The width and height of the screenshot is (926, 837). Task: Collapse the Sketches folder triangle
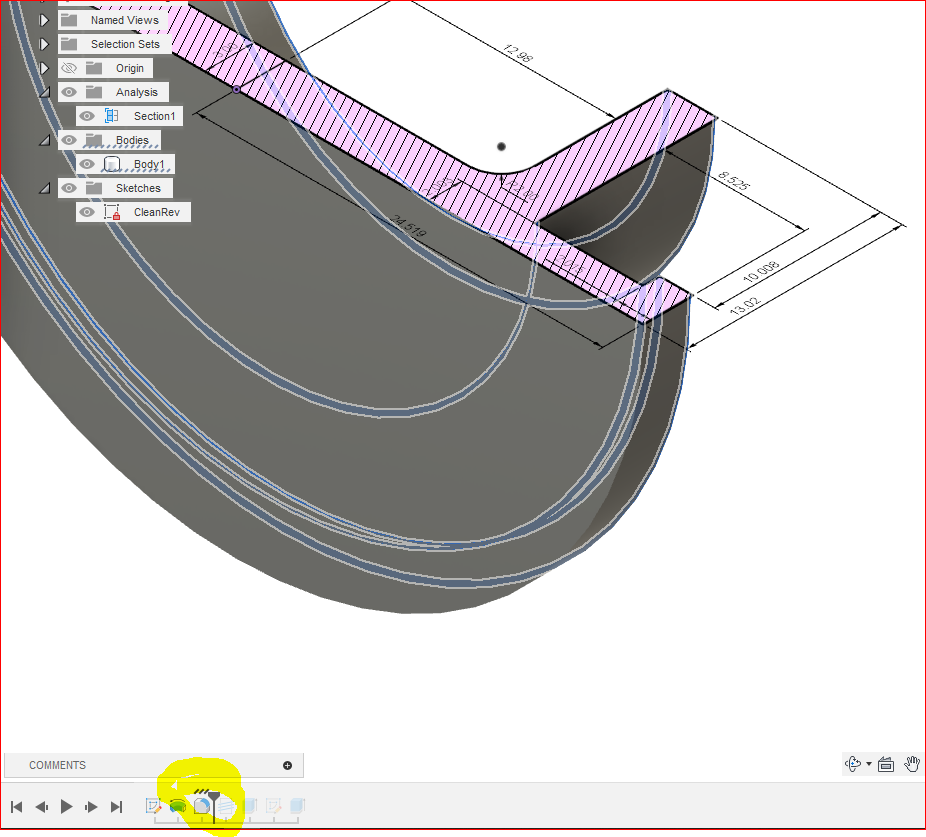click(x=43, y=187)
